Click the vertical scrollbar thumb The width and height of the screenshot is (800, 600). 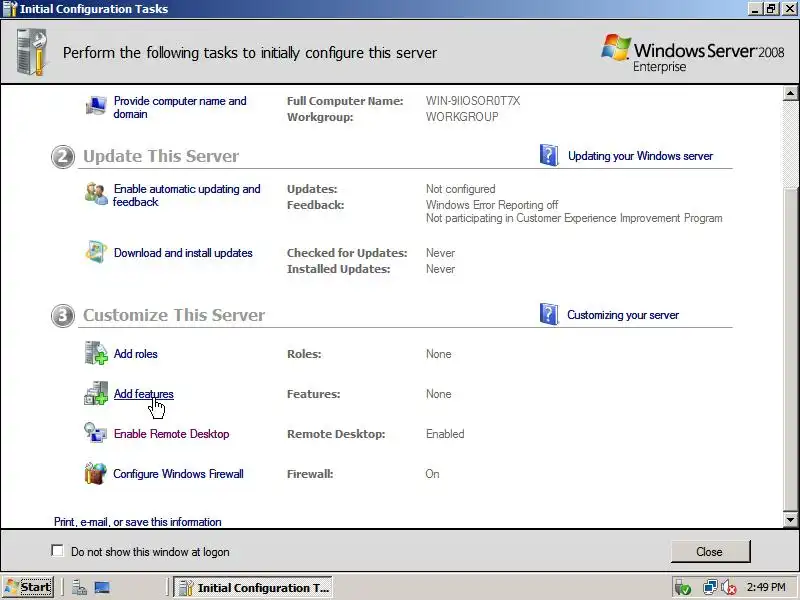pos(790,349)
